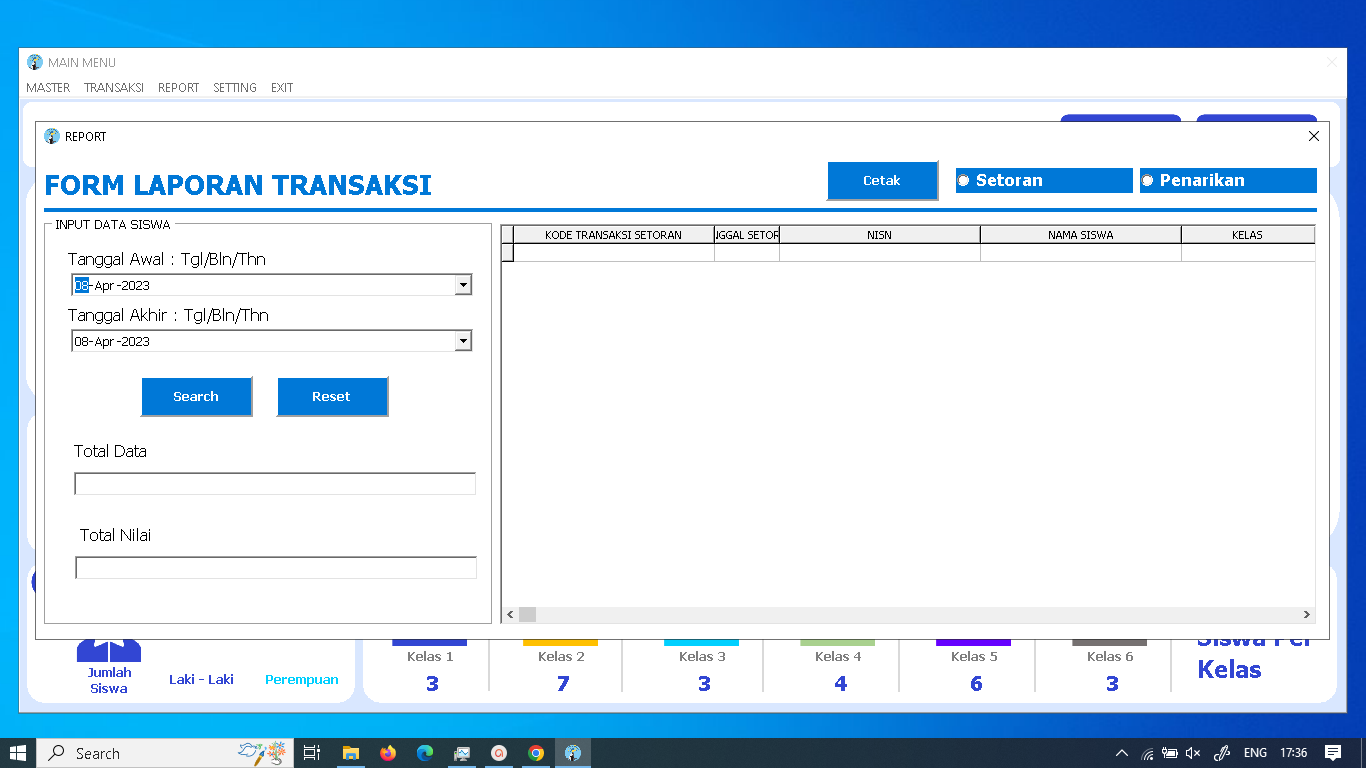Open the TRANSAKSI menu
This screenshot has width=1366, height=768.
pos(113,87)
